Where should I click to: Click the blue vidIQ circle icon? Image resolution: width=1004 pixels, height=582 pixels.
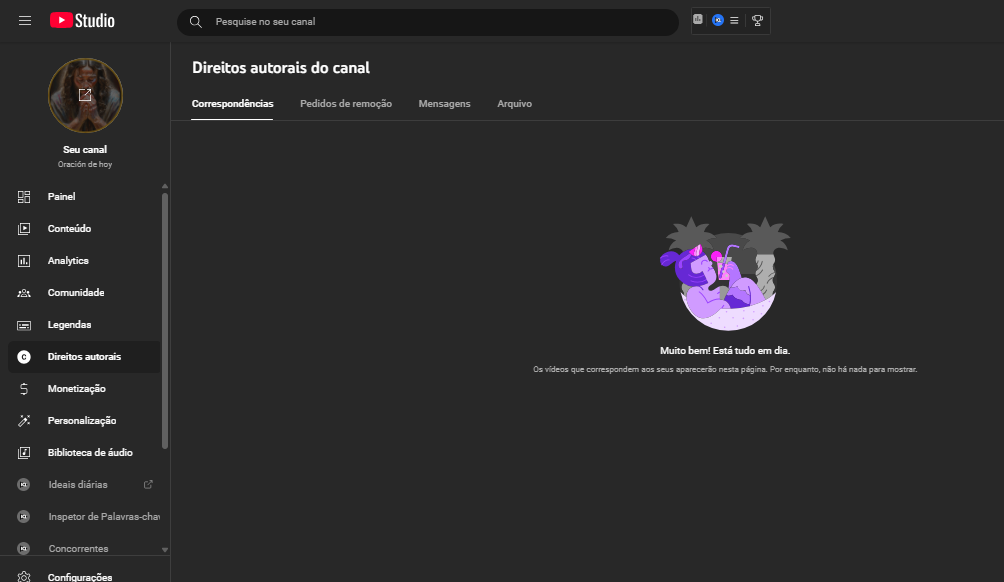718,20
